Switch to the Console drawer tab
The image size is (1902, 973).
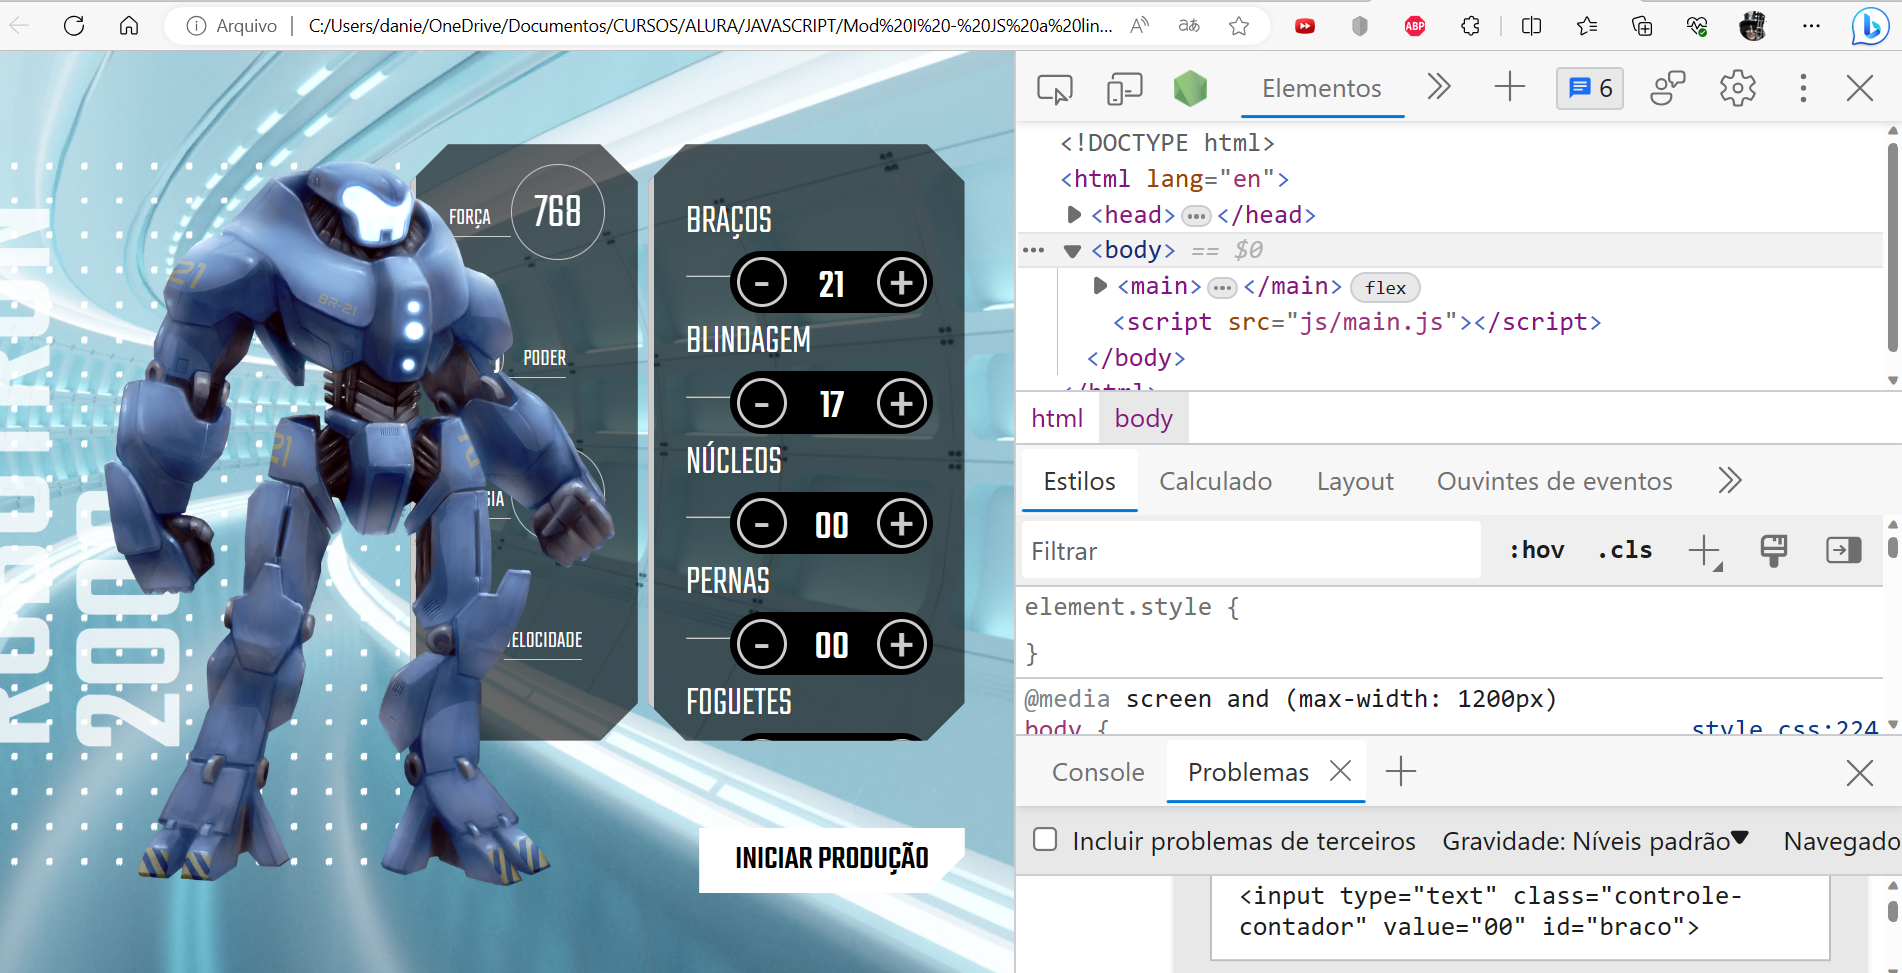(1098, 772)
